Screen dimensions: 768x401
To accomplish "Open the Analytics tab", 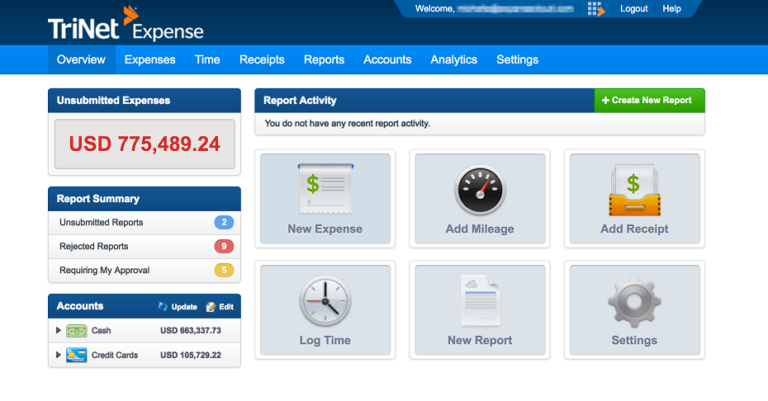I will [453, 60].
